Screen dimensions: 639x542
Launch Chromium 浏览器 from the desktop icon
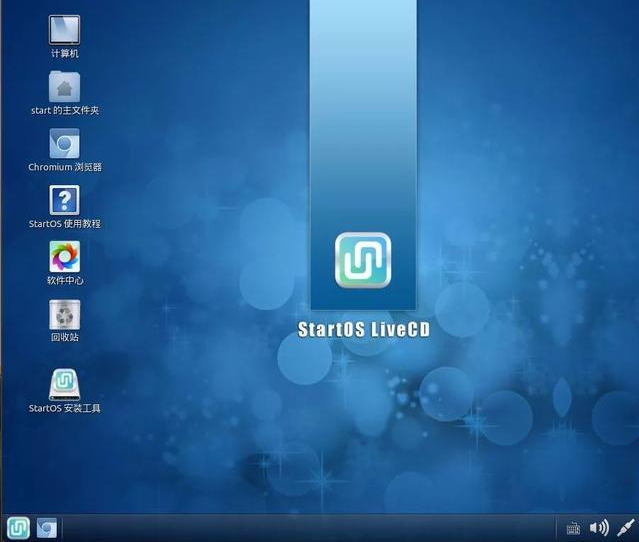[x=64, y=144]
